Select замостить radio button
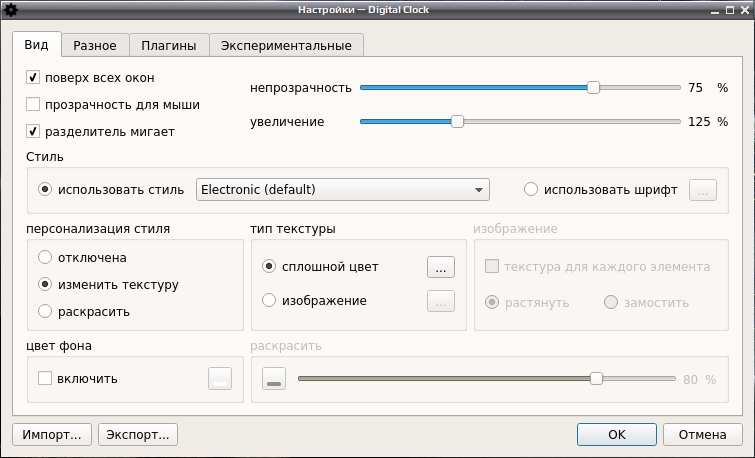Screen dimensions: 755x458 [611, 302]
